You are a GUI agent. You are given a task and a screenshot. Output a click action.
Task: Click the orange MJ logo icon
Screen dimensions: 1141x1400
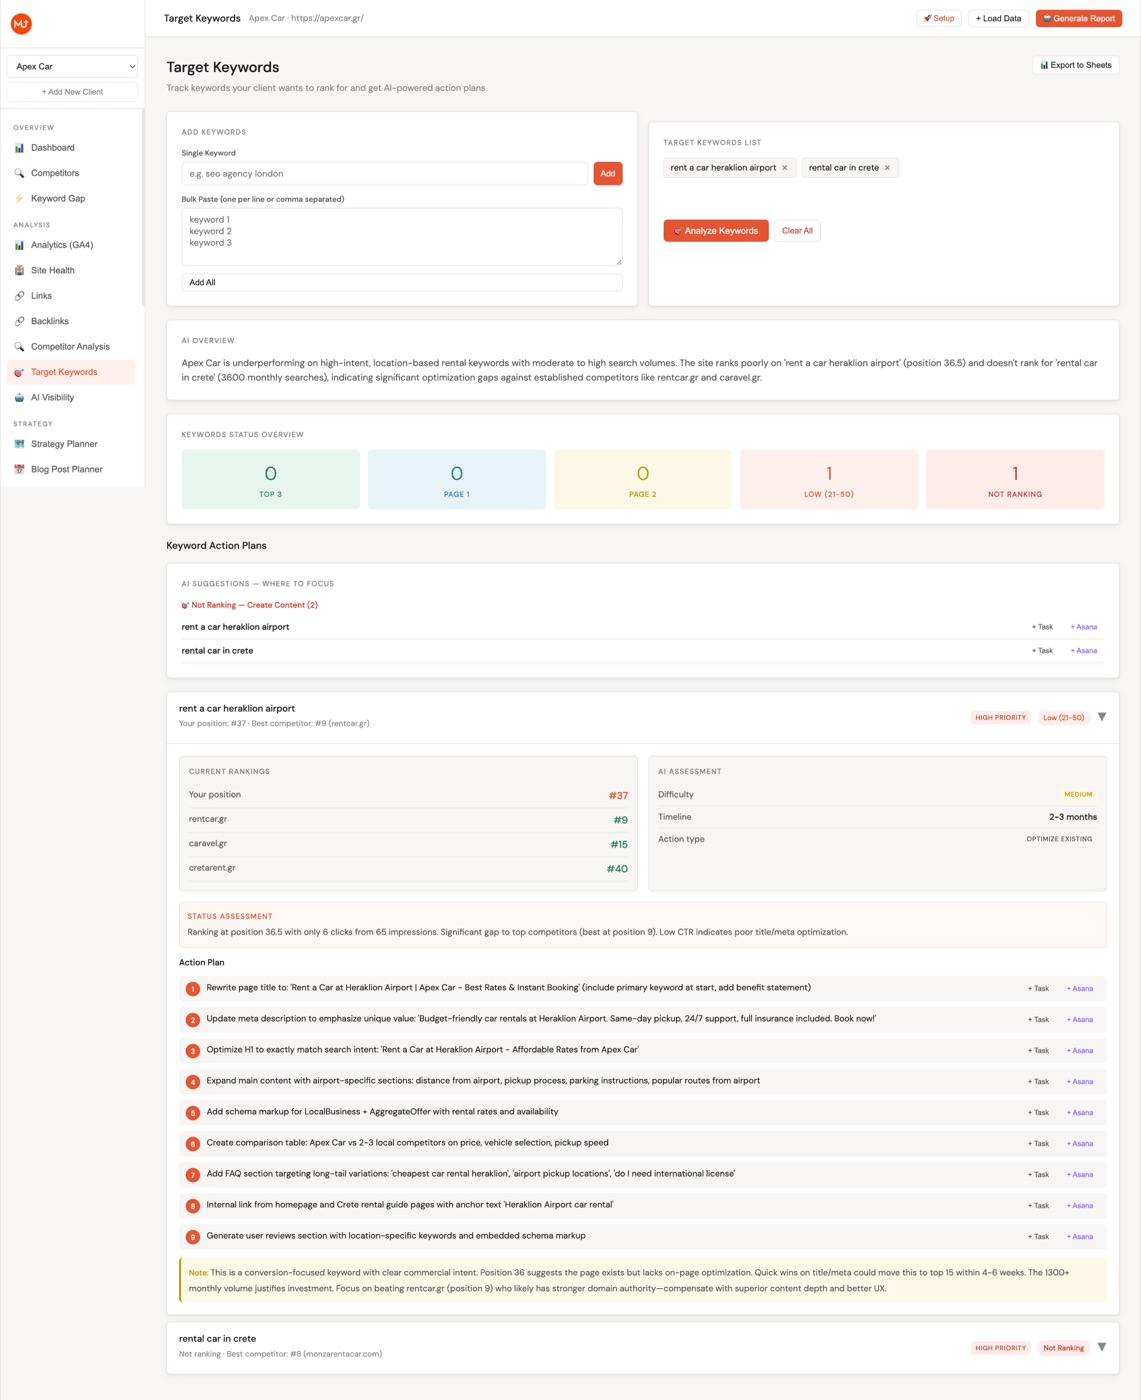coord(21,23)
